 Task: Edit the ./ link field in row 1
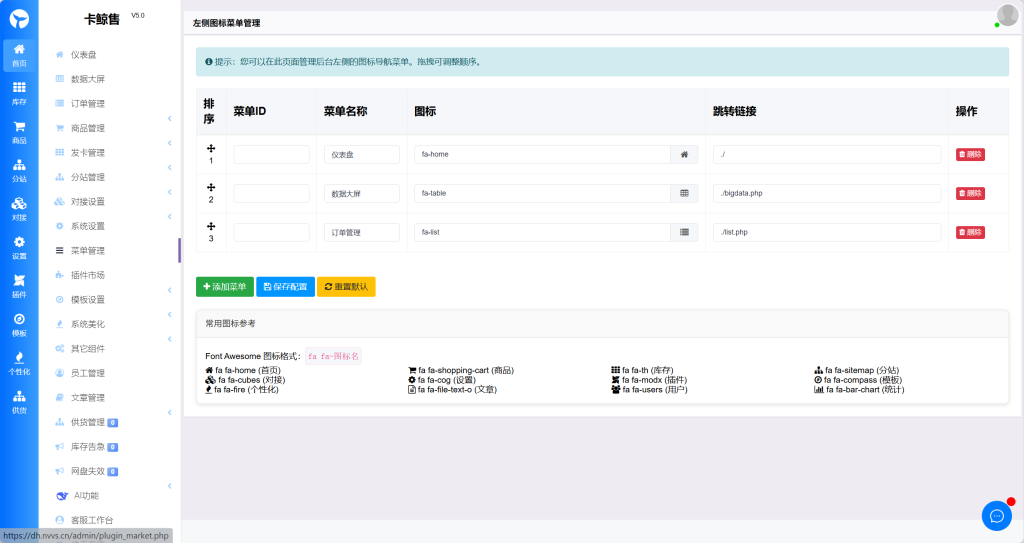click(827, 154)
